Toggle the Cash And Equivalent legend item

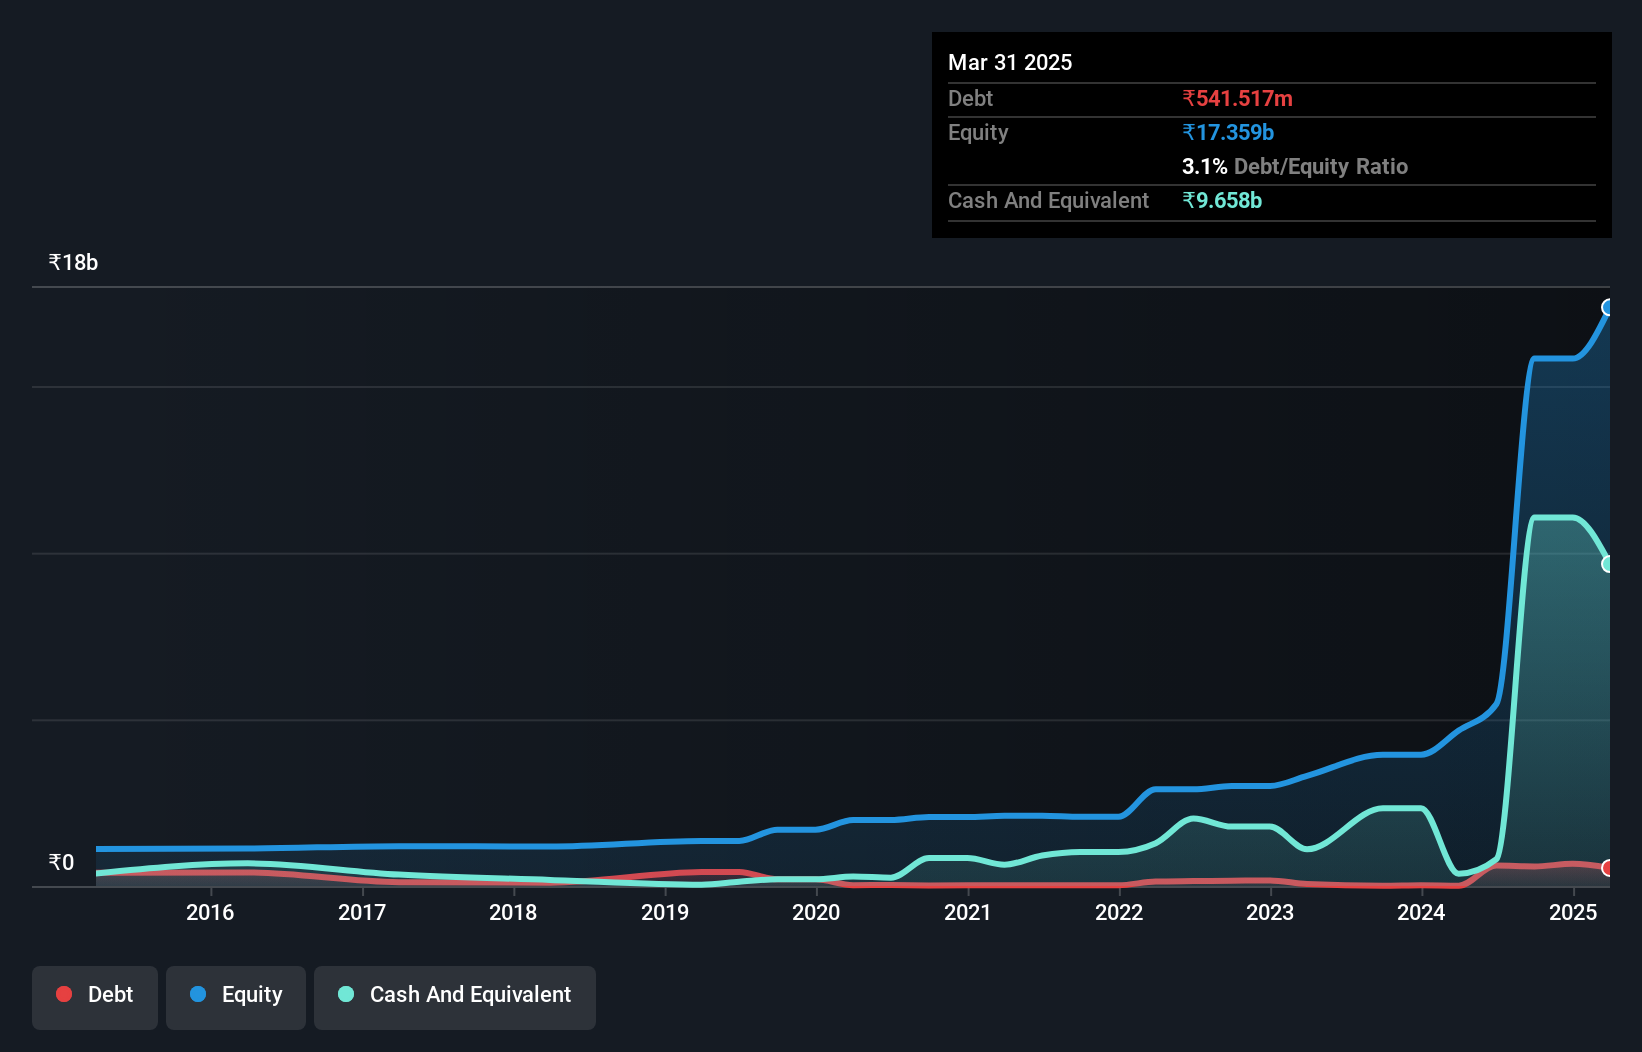pos(455,997)
